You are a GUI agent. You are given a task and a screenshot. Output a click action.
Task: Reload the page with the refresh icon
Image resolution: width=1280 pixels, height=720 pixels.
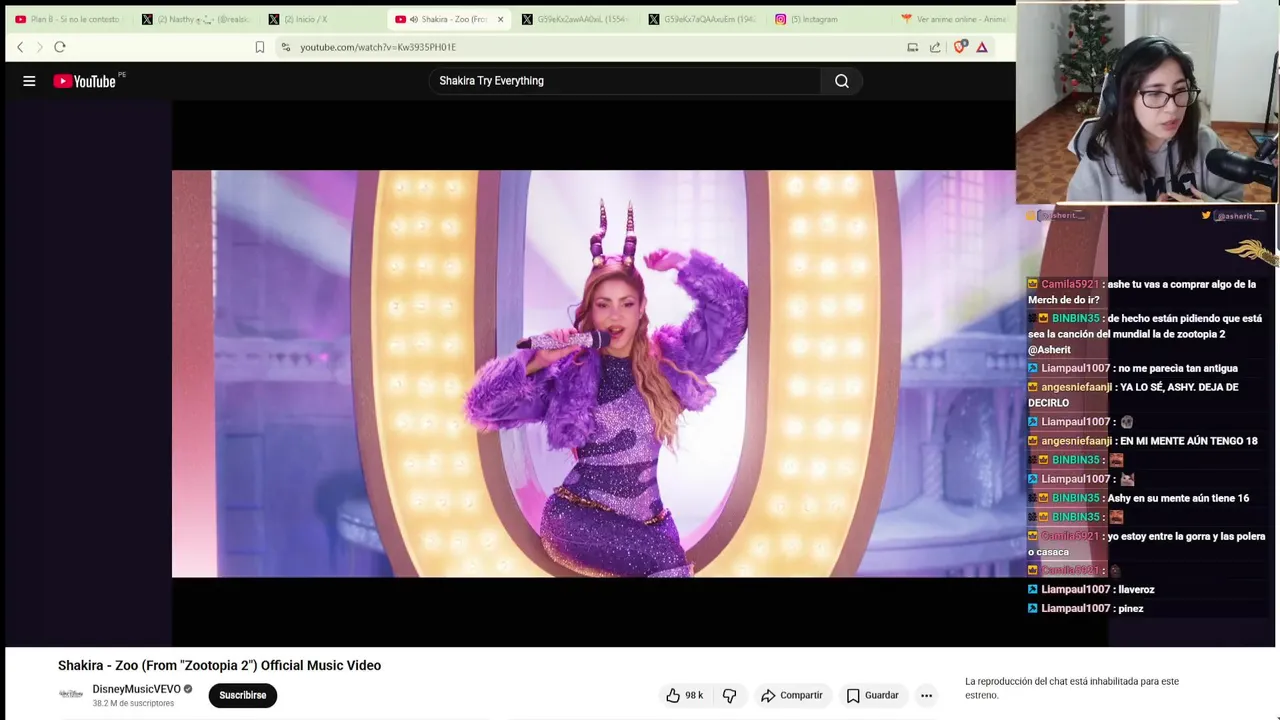click(60, 47)
